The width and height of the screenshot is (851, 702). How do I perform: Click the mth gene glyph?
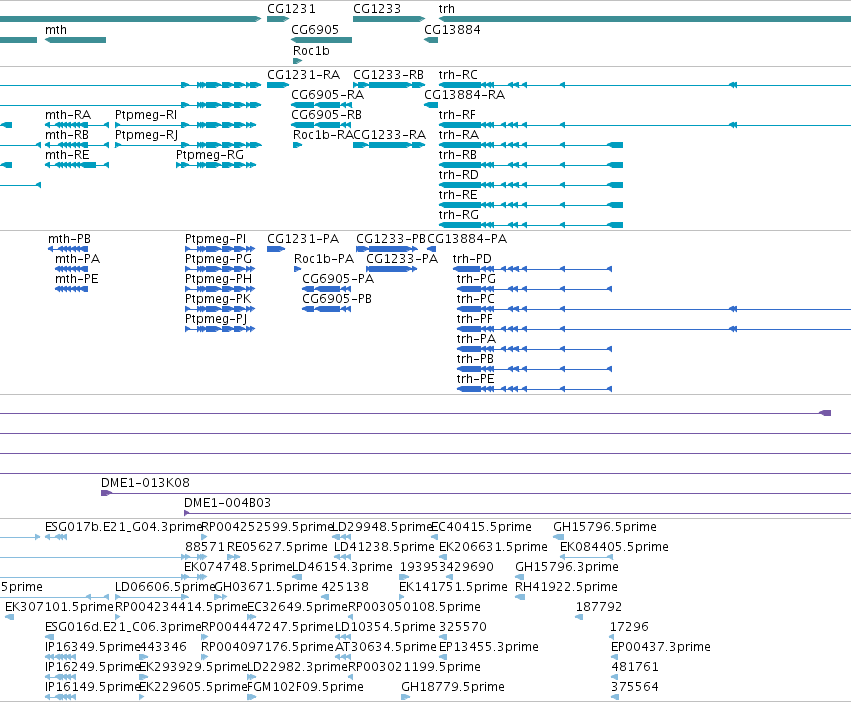pos(75,40)
